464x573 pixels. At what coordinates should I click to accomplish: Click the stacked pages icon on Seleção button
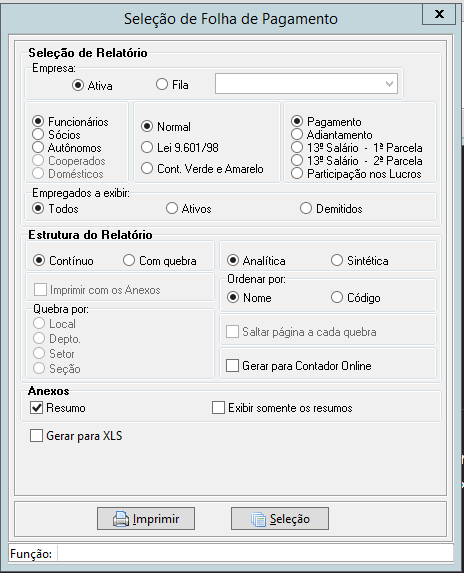click(258, 519)
